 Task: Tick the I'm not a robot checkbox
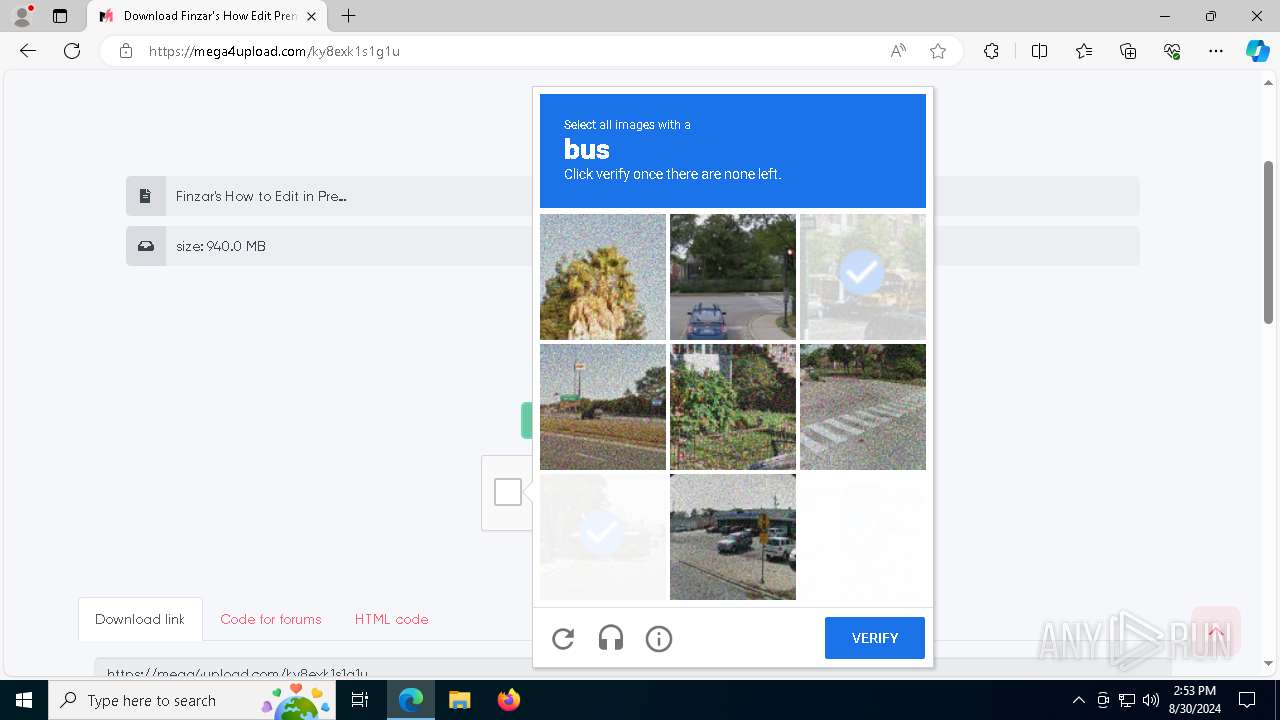click(508, 492)
